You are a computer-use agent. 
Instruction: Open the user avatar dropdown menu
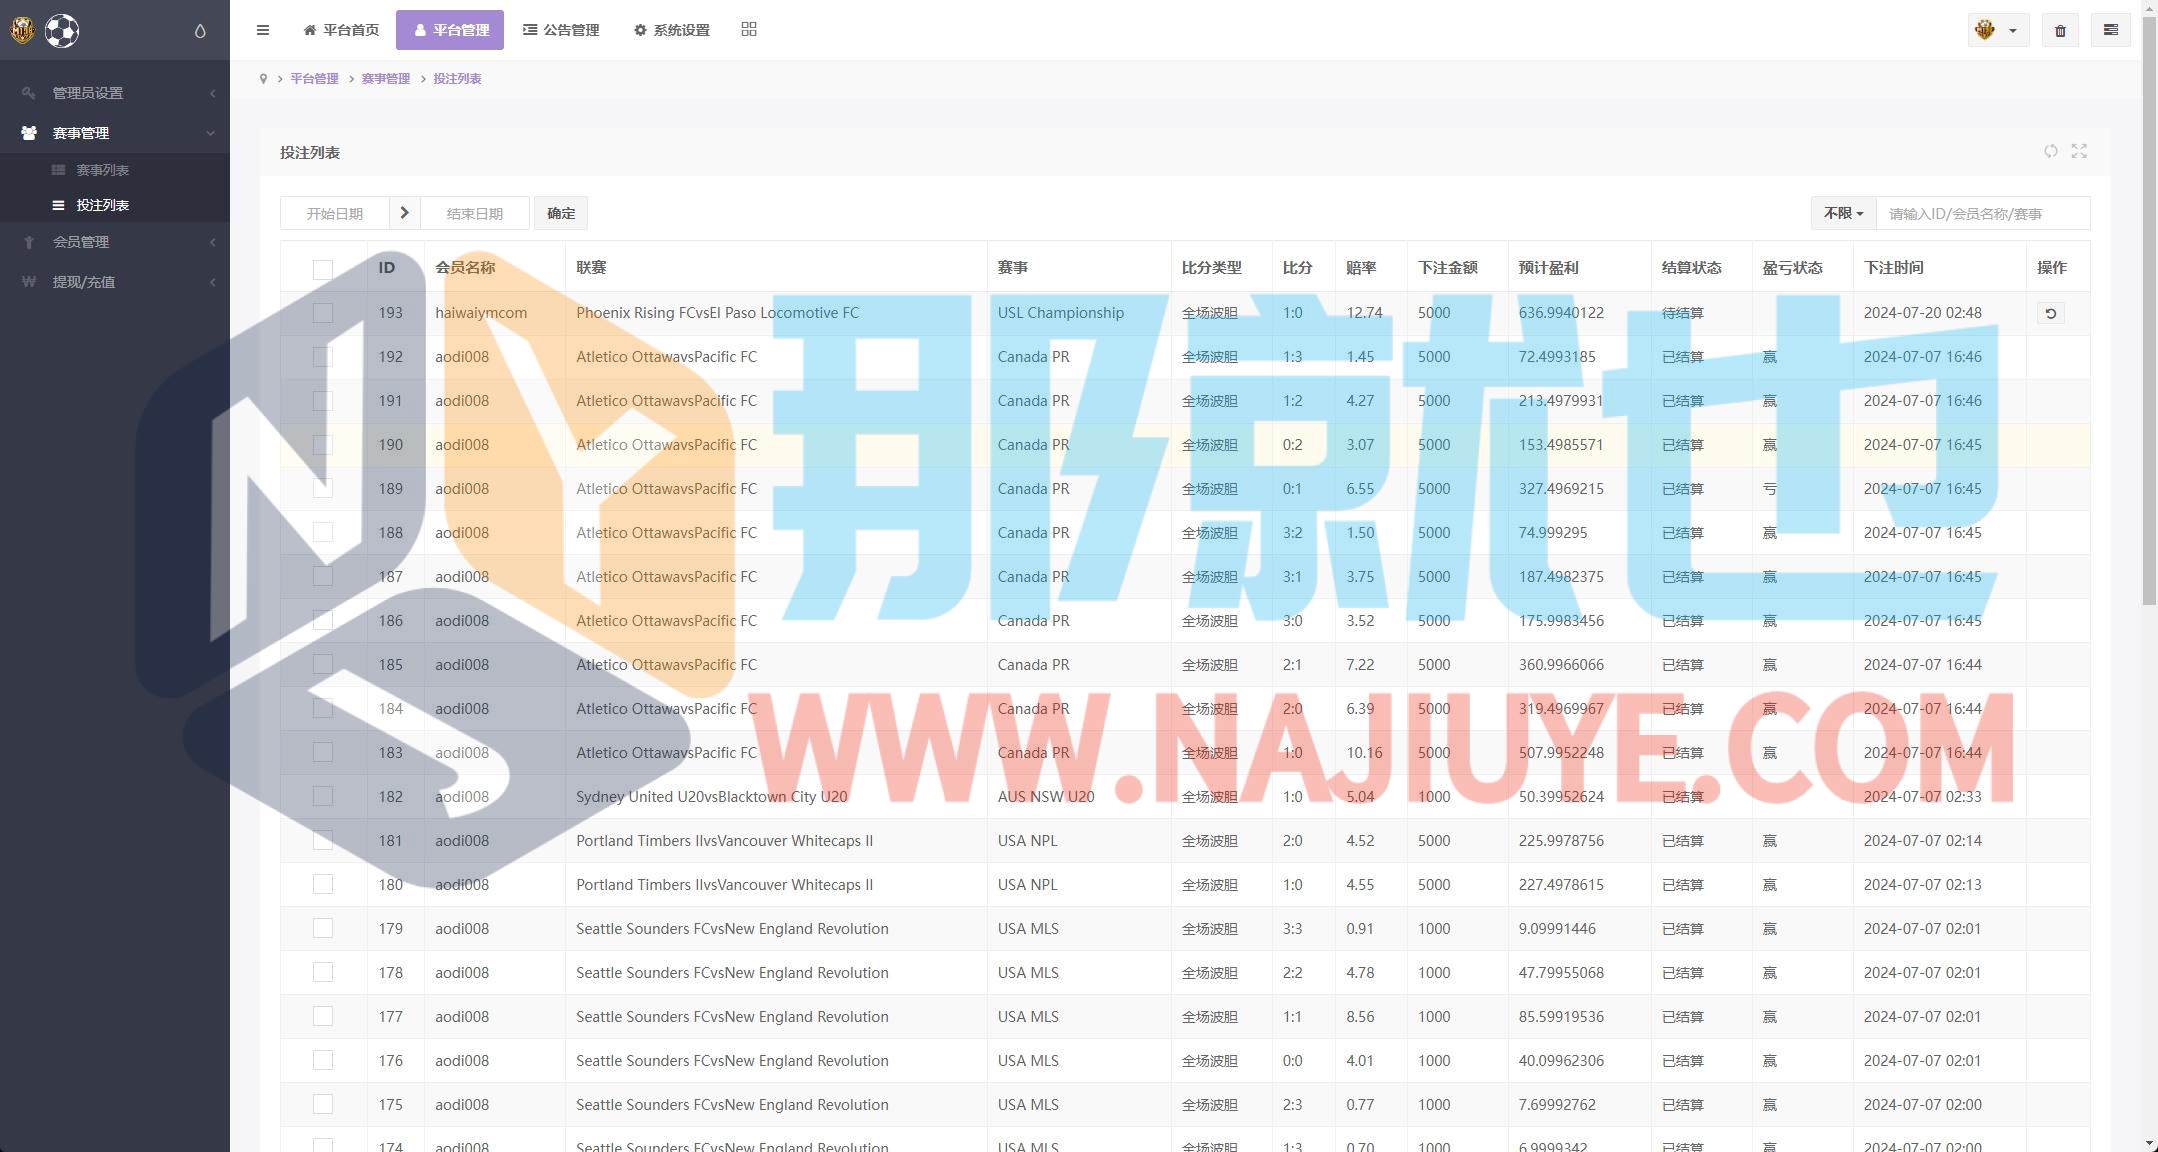[1997, 30]
